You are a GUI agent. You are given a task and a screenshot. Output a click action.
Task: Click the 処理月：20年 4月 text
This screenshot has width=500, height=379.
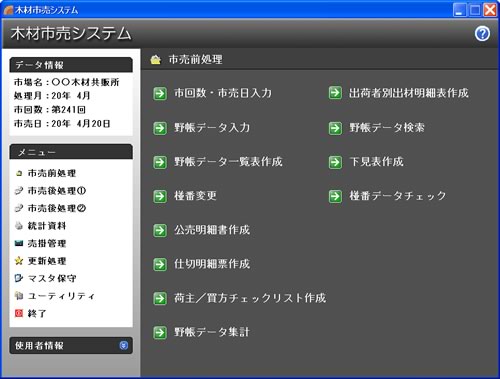[52, 96]
